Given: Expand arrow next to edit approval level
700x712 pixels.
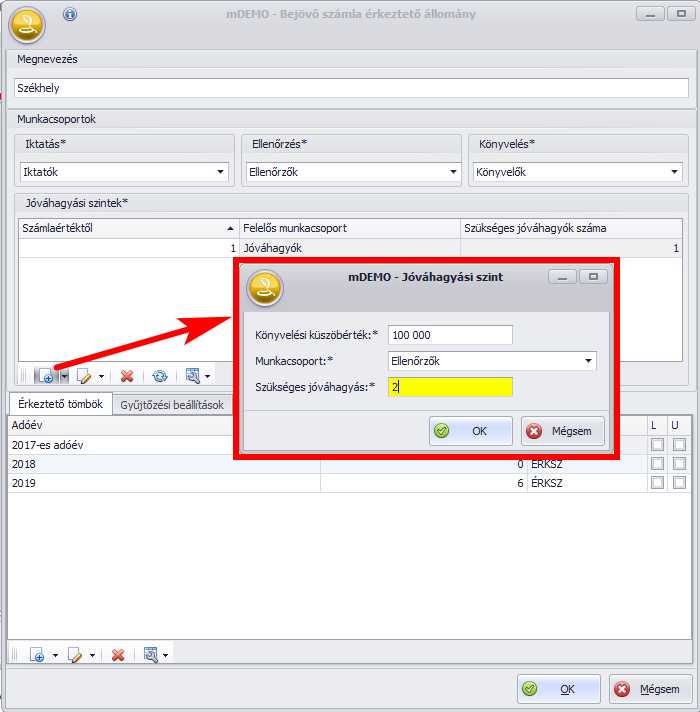Looking at the screenshot, I should pyautogui.click(x=101, y=376).
